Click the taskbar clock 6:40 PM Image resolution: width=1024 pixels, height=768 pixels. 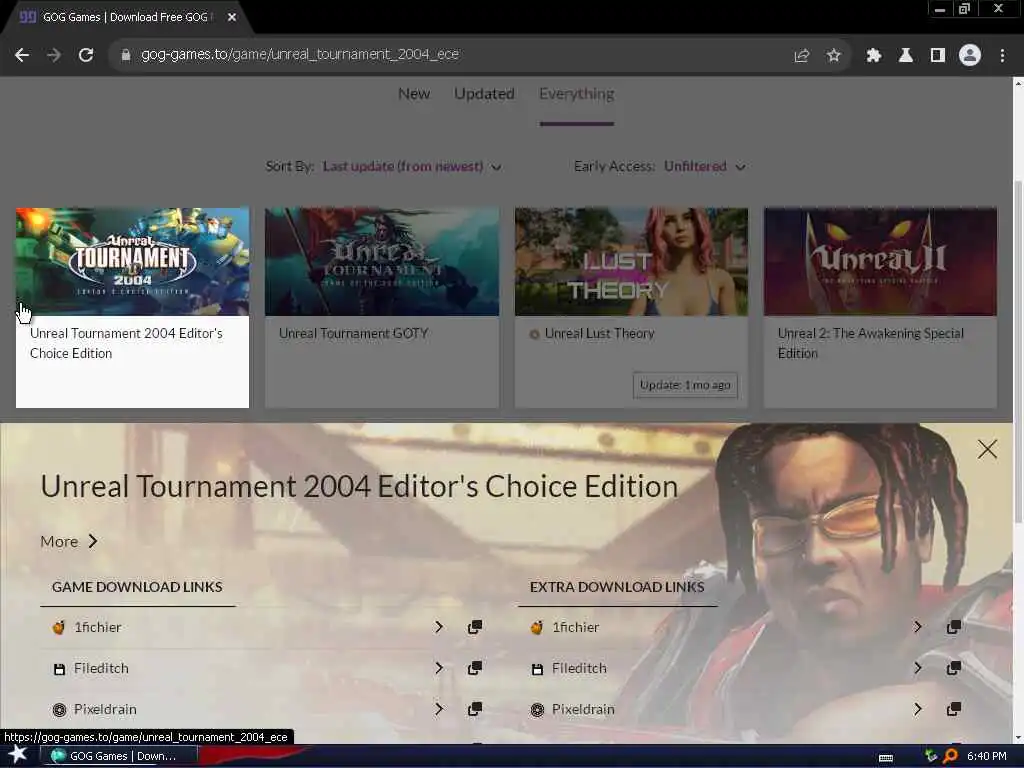987,756
